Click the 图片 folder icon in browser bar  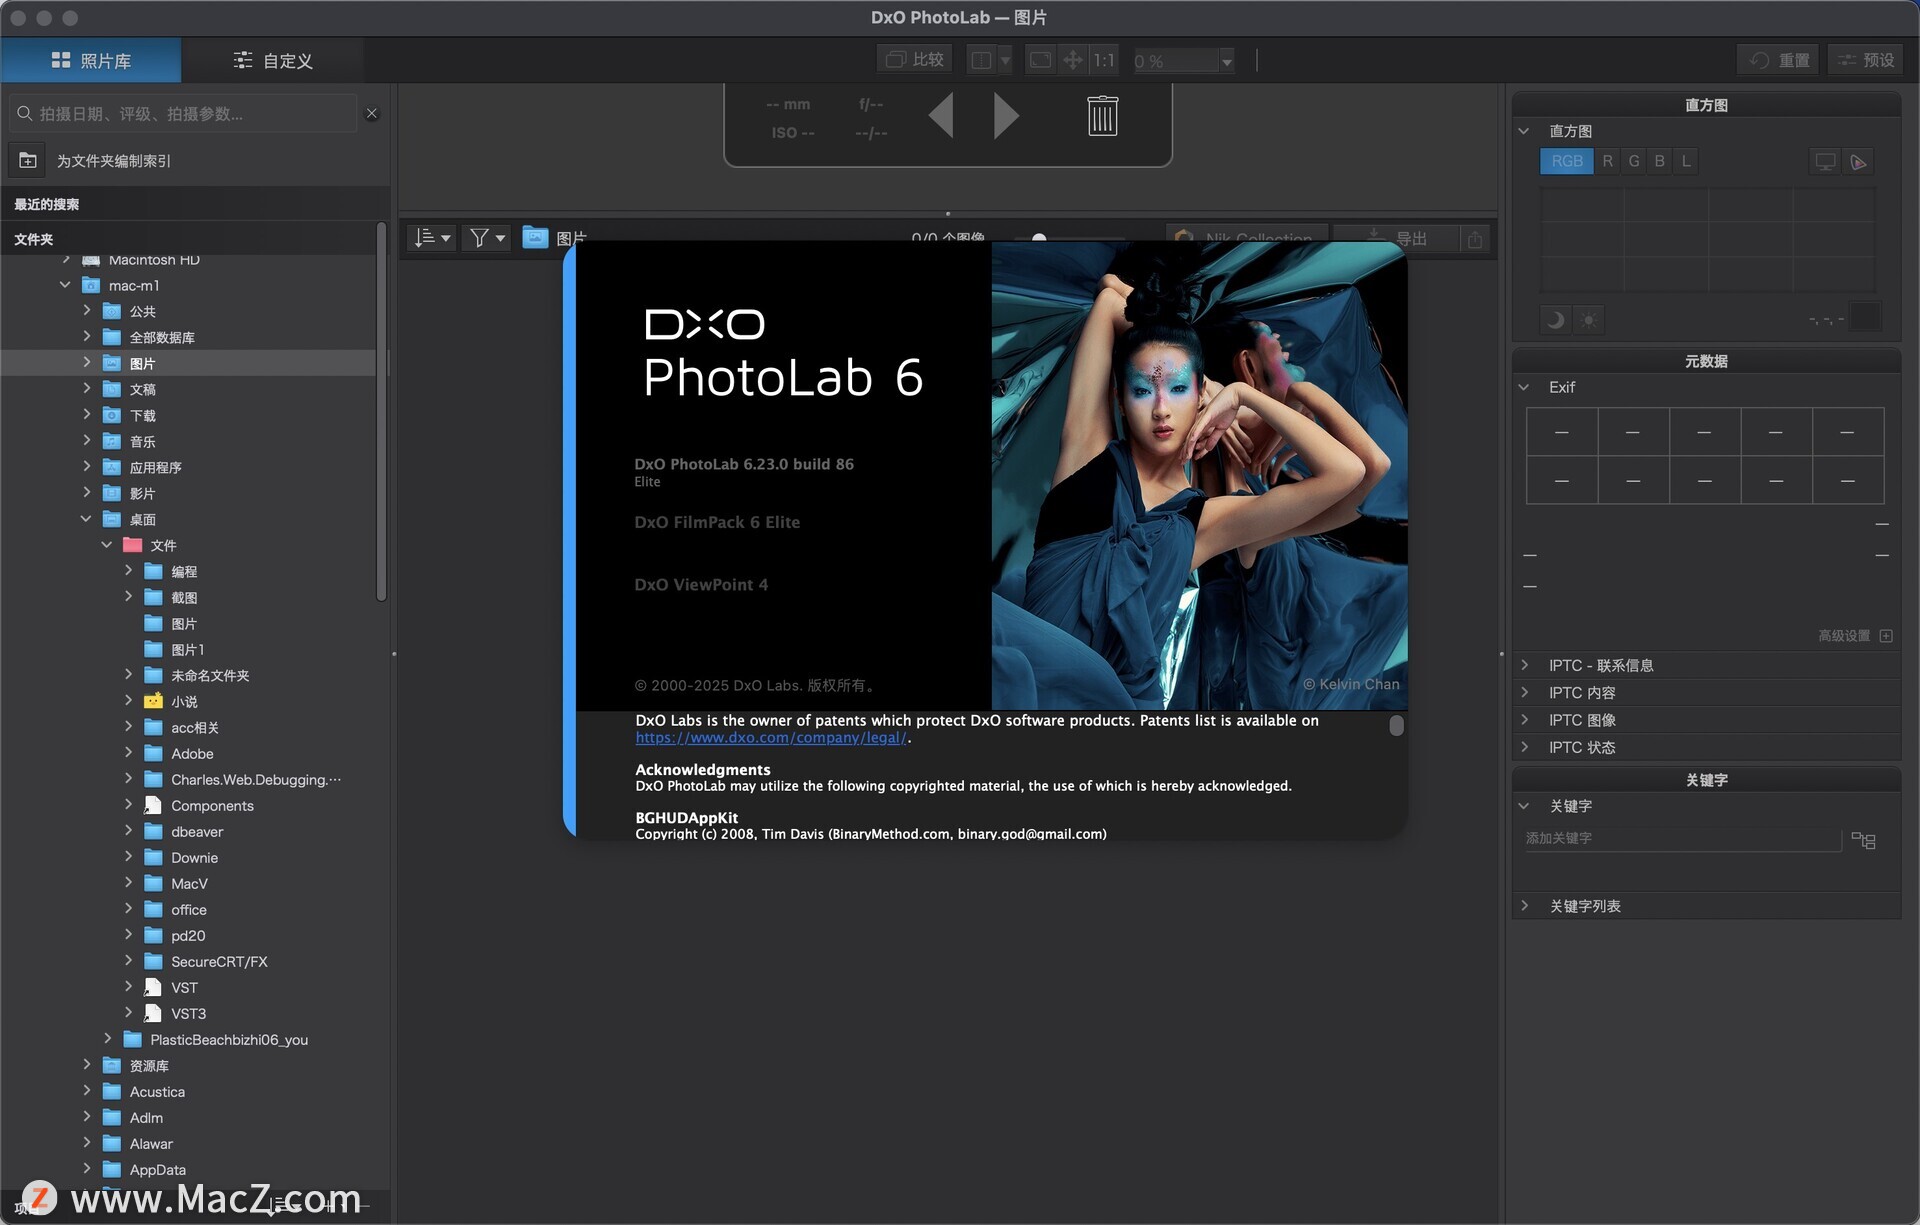point(535,237)
